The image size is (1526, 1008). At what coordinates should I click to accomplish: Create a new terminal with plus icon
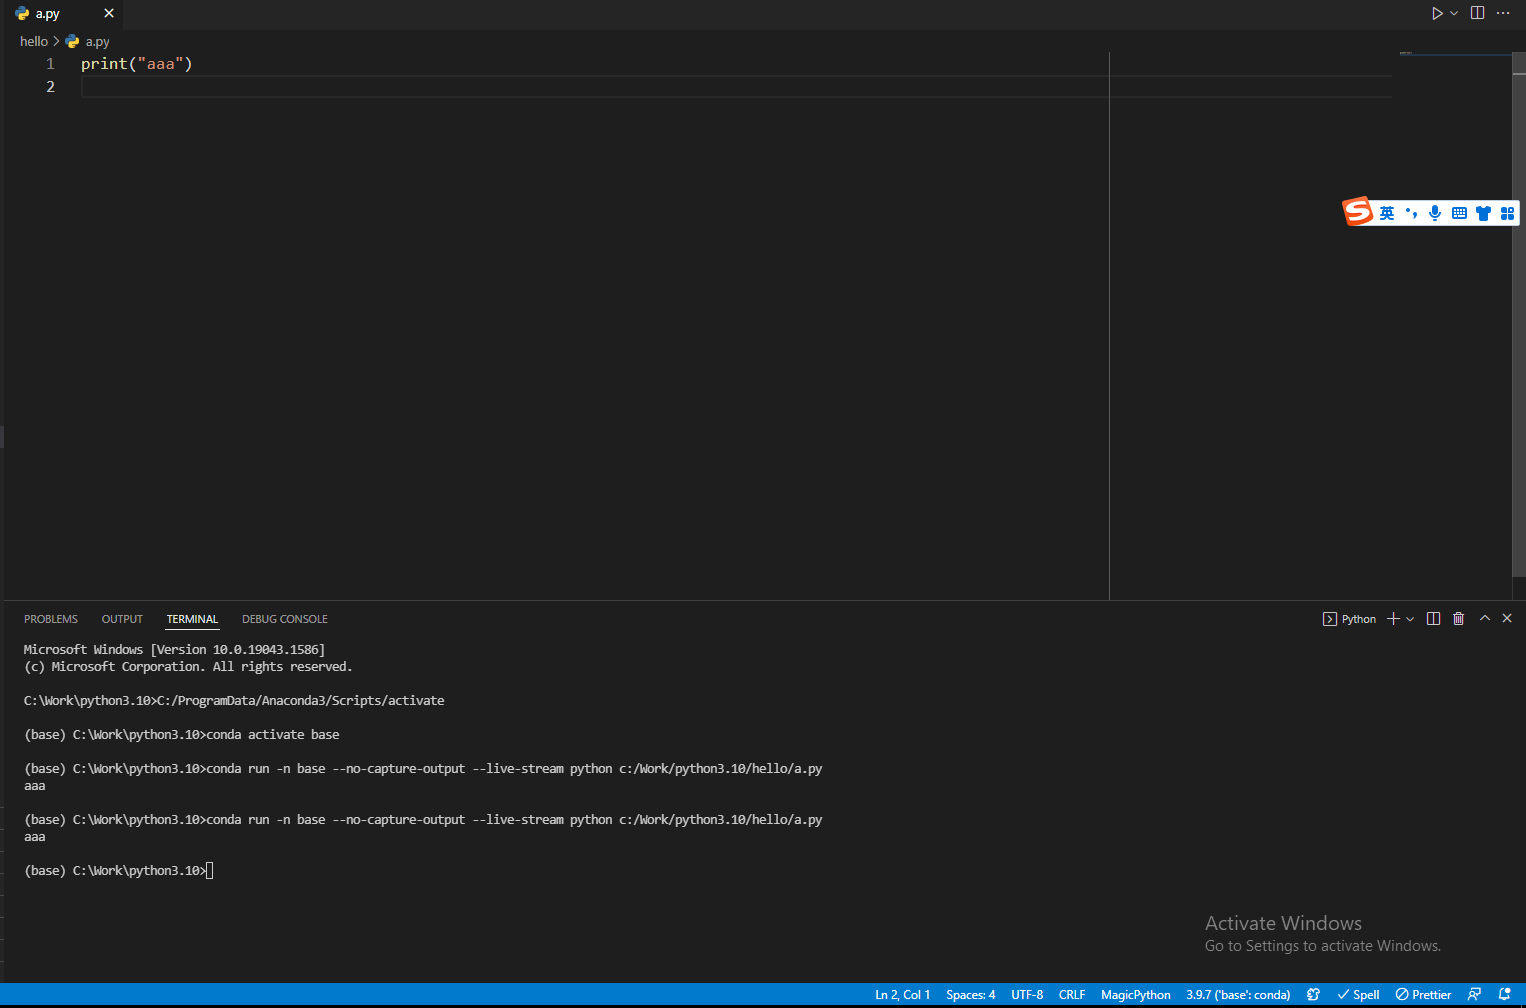pos(1393,619)
